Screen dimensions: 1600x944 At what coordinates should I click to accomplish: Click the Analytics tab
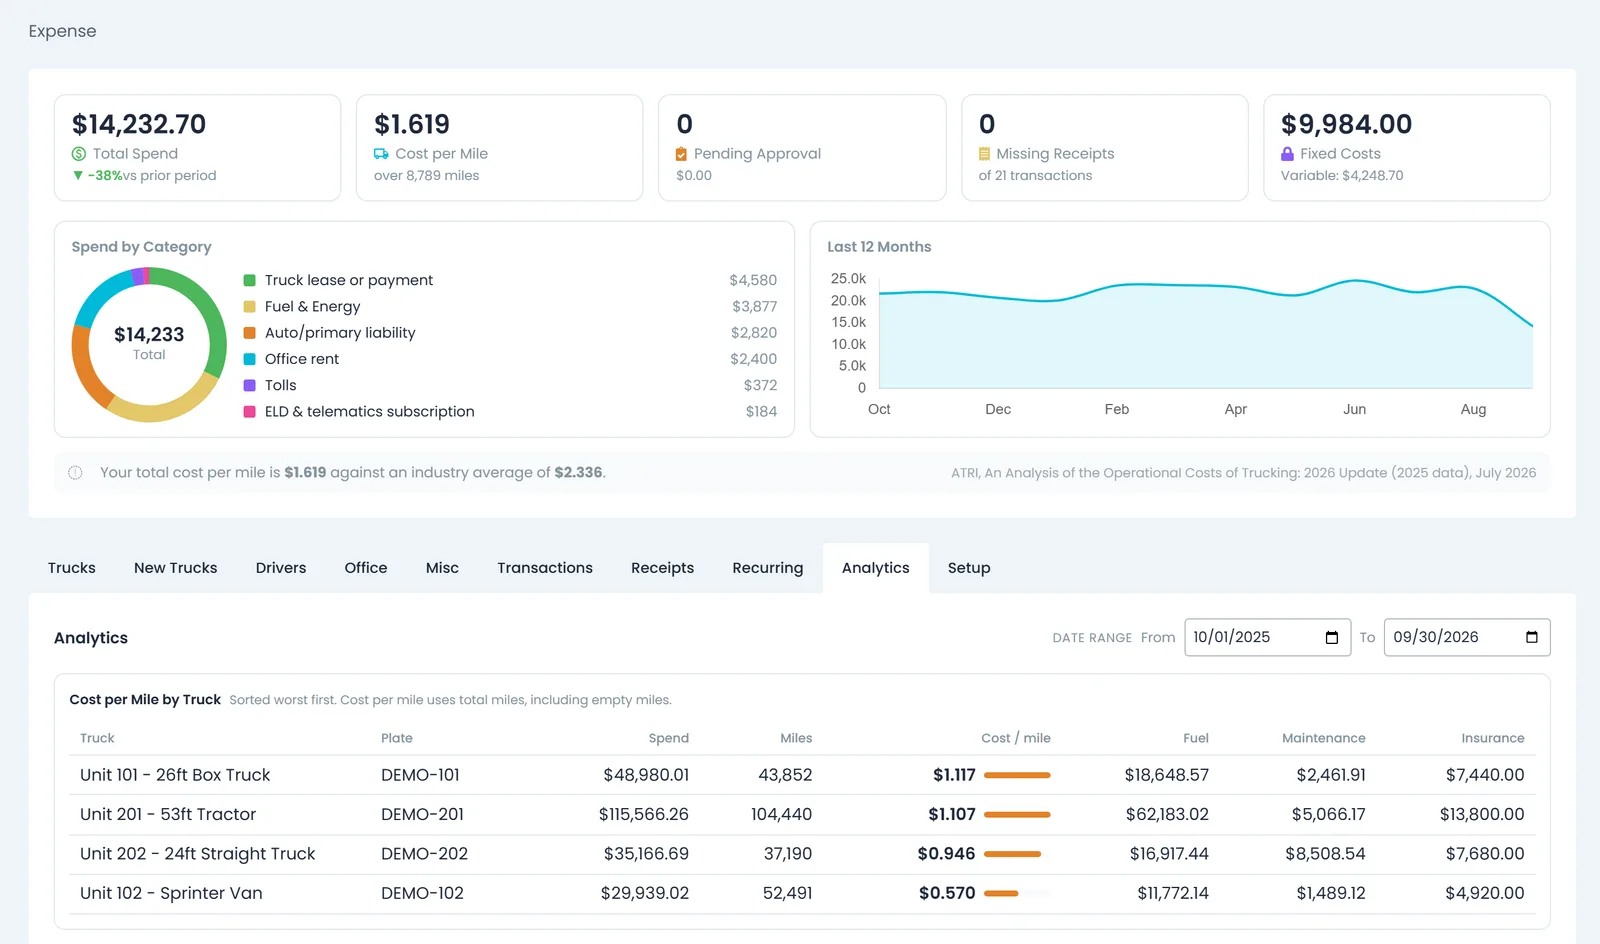coord(876,568)
